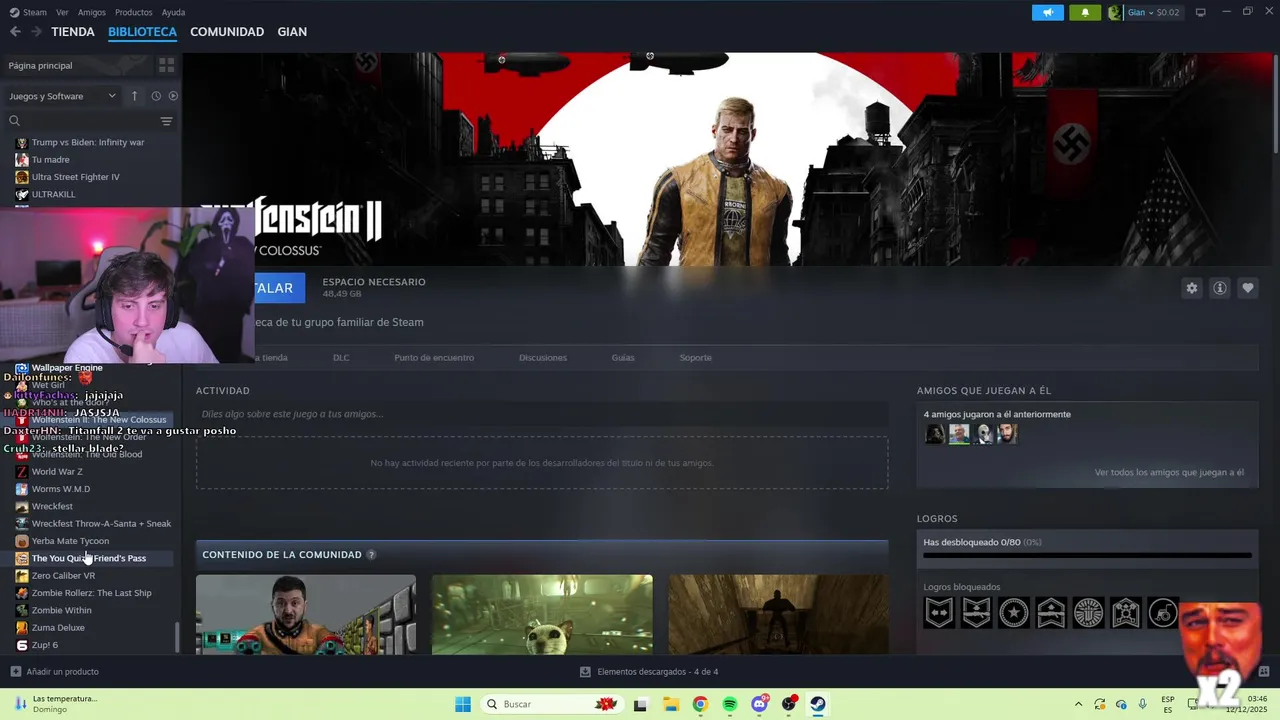Switch to Big Picture mode icon
The height and width of the screenshot is (720, 1280).
1201,12
